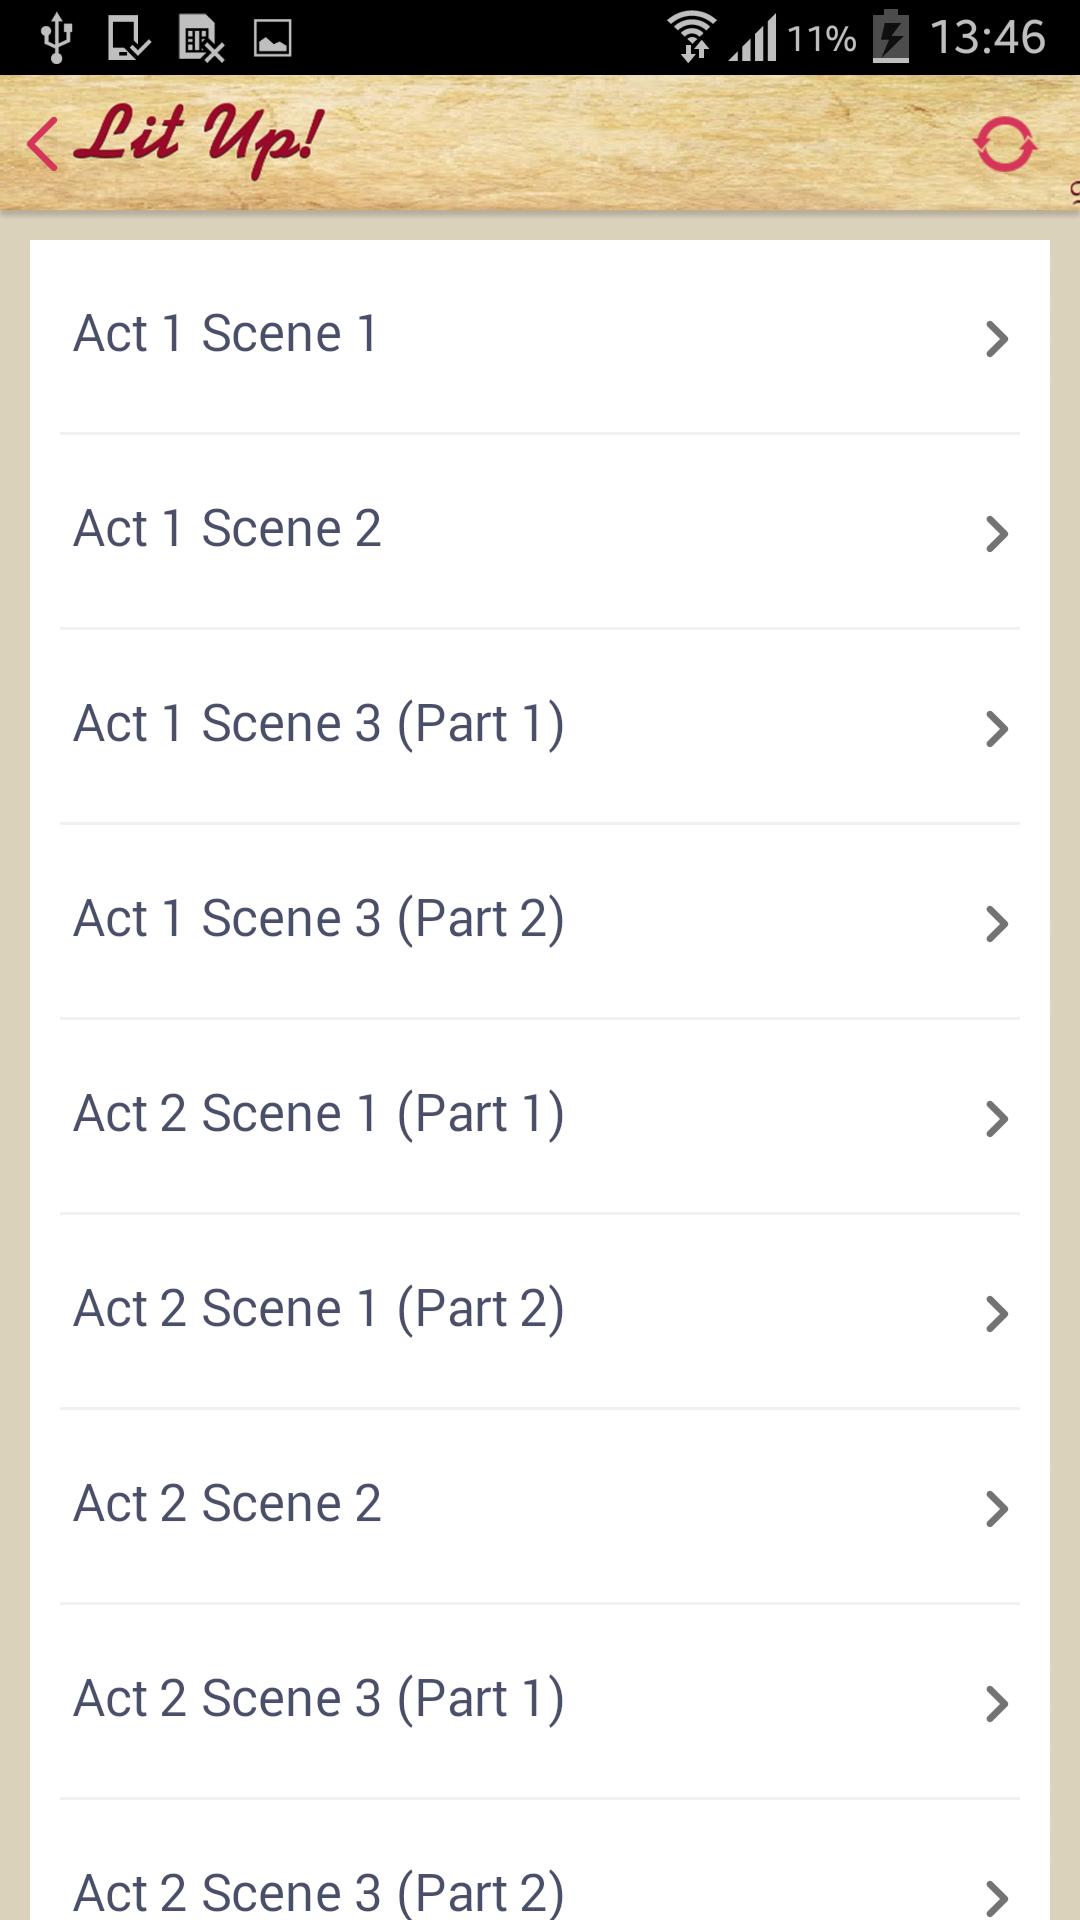Open Act 2 Scene 3 (Part 1)
Image resolution: width=1080 pixels, height=1920 pixels.
point(319,1699)
